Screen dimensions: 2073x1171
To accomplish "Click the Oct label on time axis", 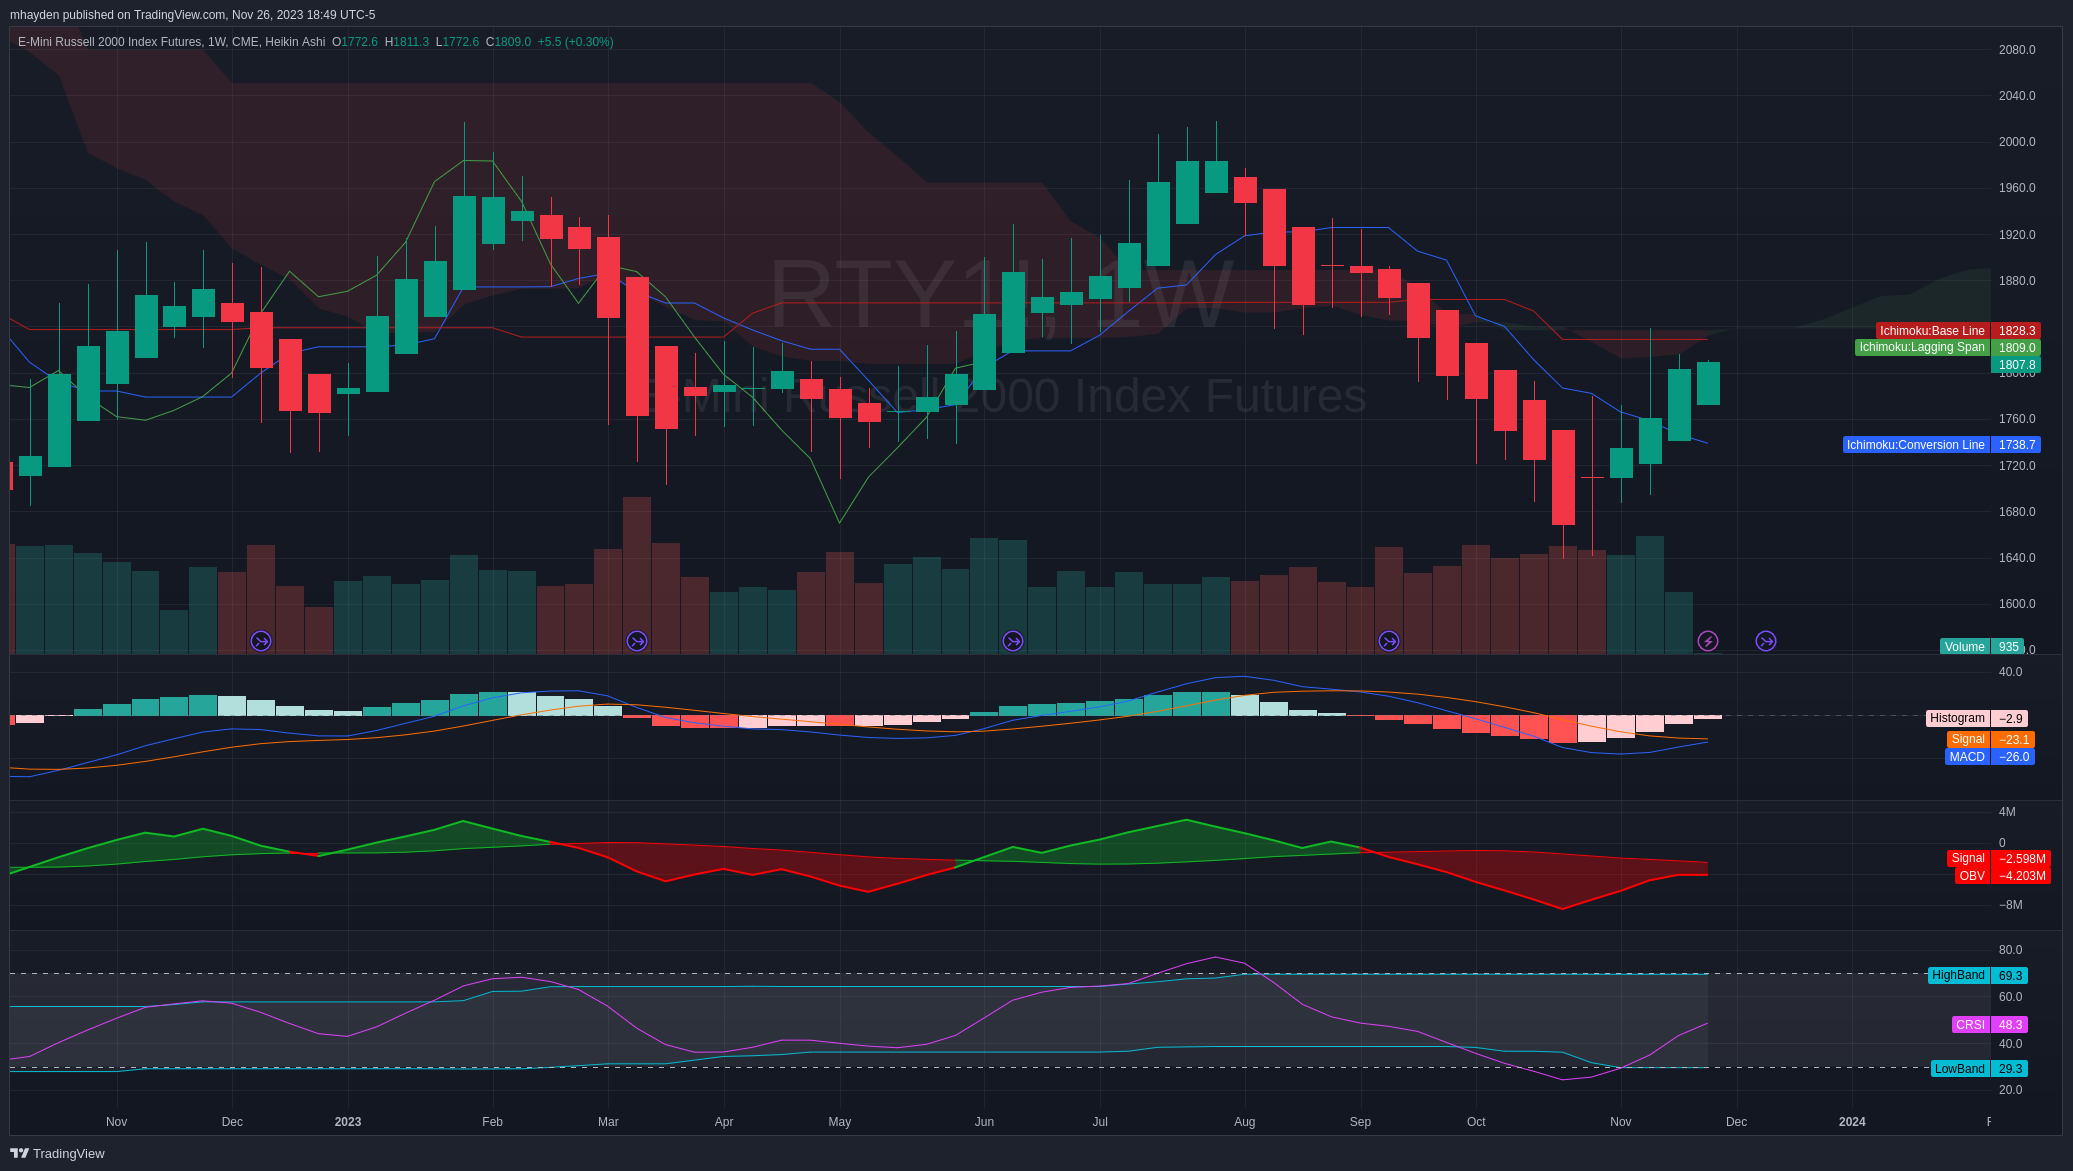I will tap(1476, 1122).
